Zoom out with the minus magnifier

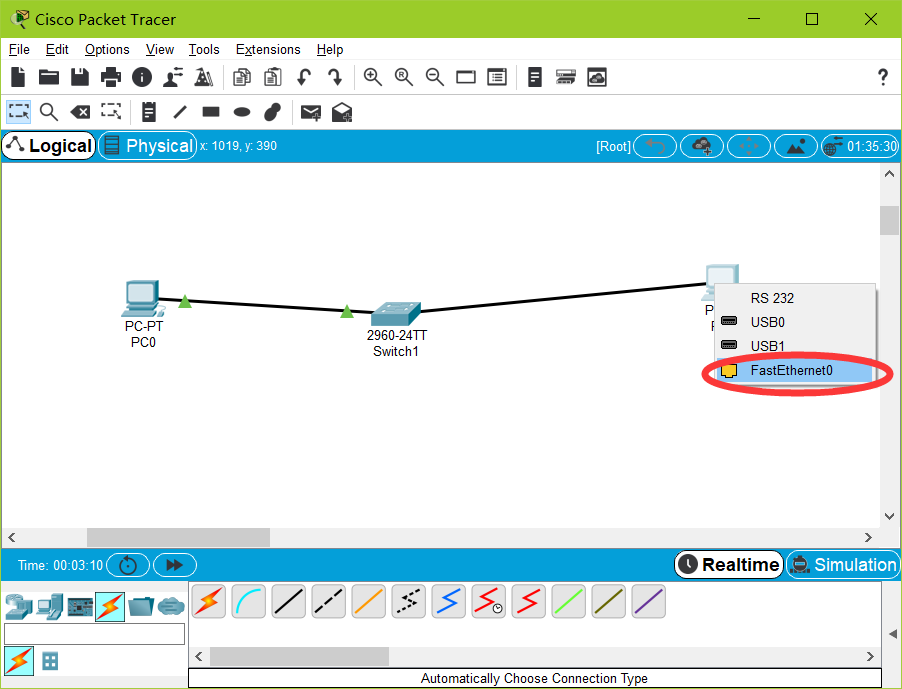tap(435, 77)
